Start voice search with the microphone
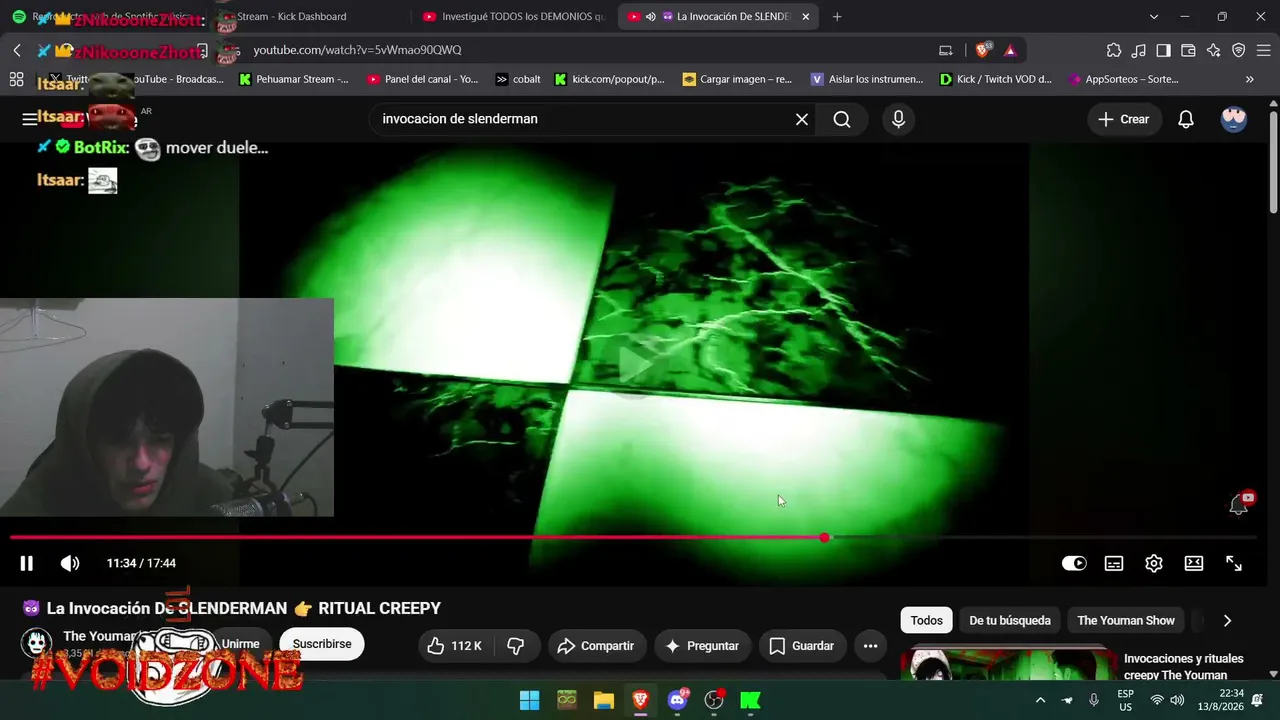 point(898,119)
